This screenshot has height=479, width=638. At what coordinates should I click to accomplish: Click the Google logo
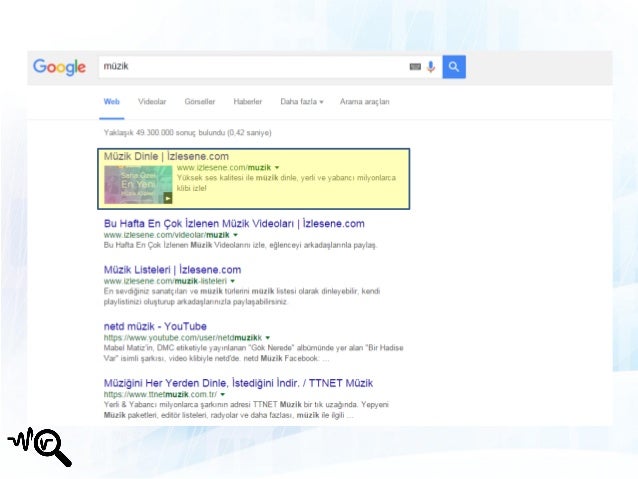tap(59, 67)
